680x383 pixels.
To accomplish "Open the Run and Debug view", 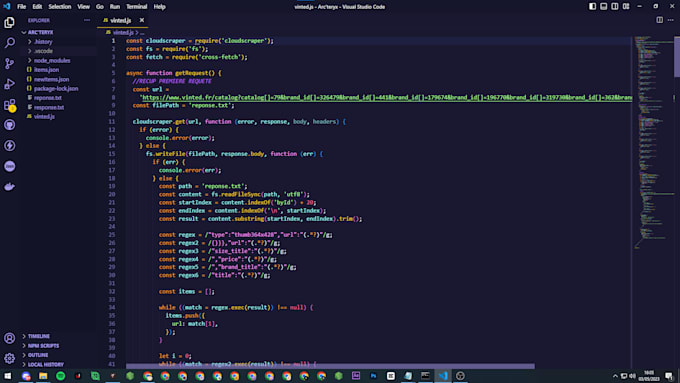I will pos(9,84).
